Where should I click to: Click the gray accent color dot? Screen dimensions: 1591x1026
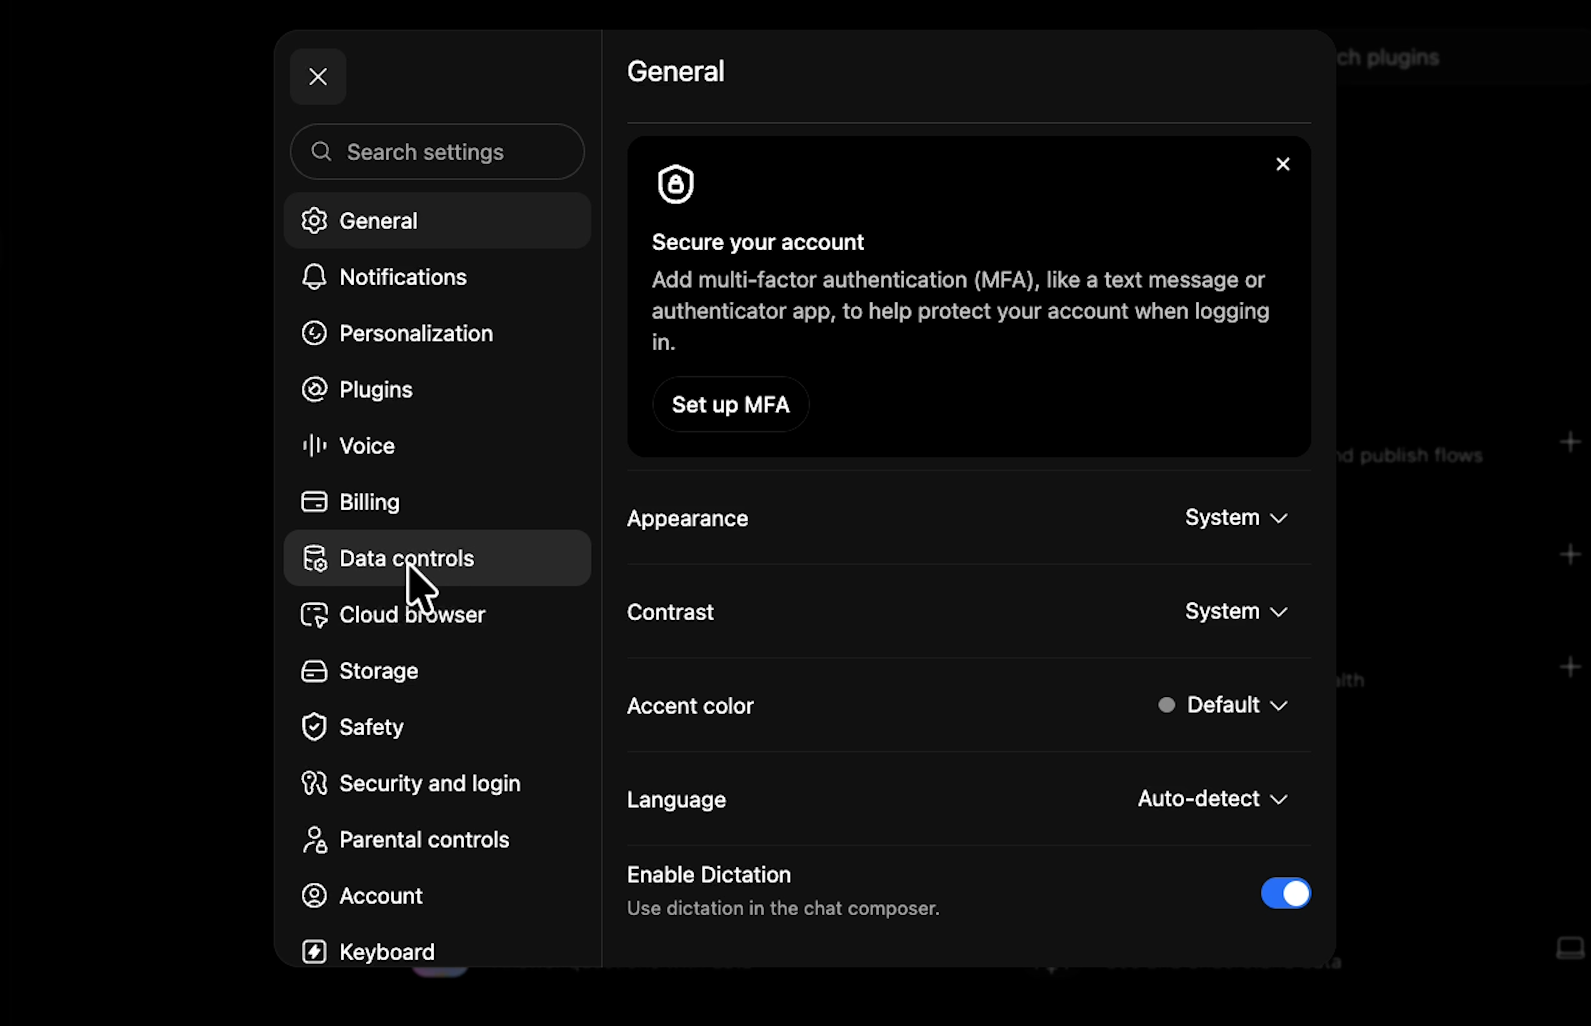coord(1166,705)
